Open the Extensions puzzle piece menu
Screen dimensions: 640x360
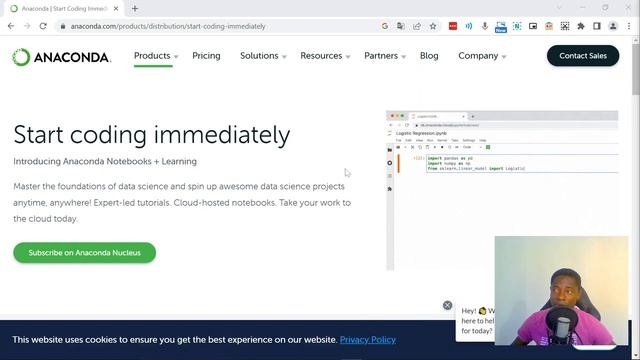tap(580, 26)
